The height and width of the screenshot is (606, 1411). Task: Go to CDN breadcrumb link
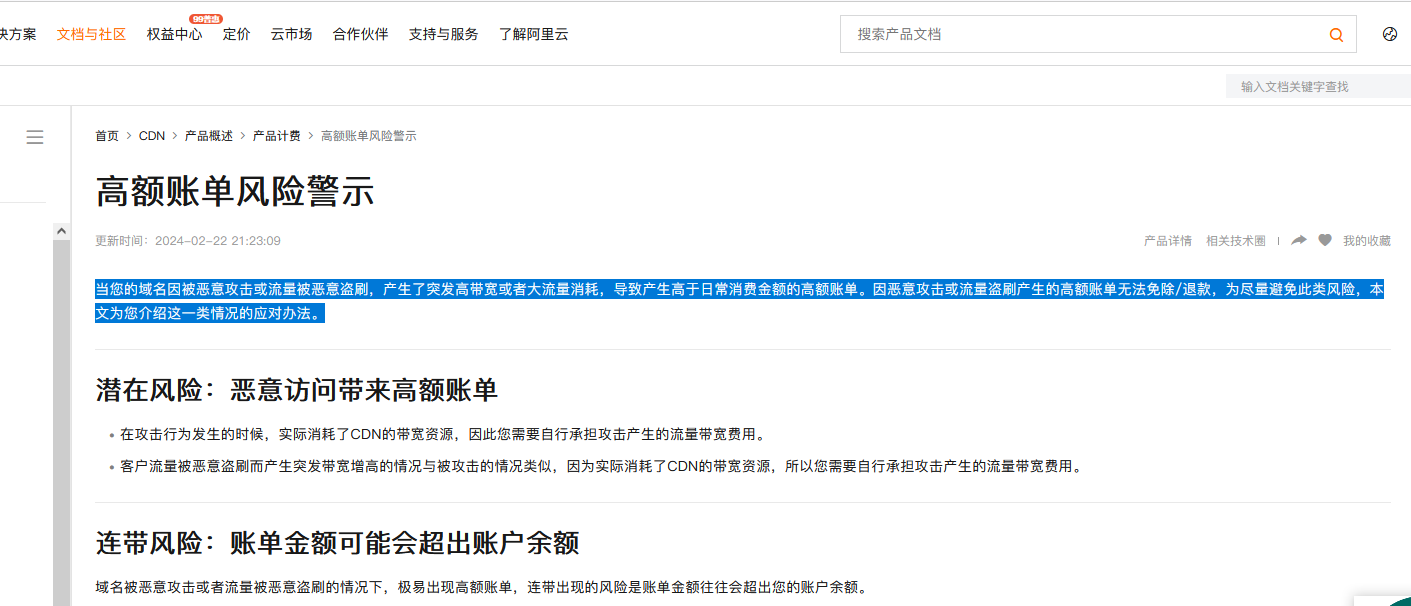click(x=152, y=136)
